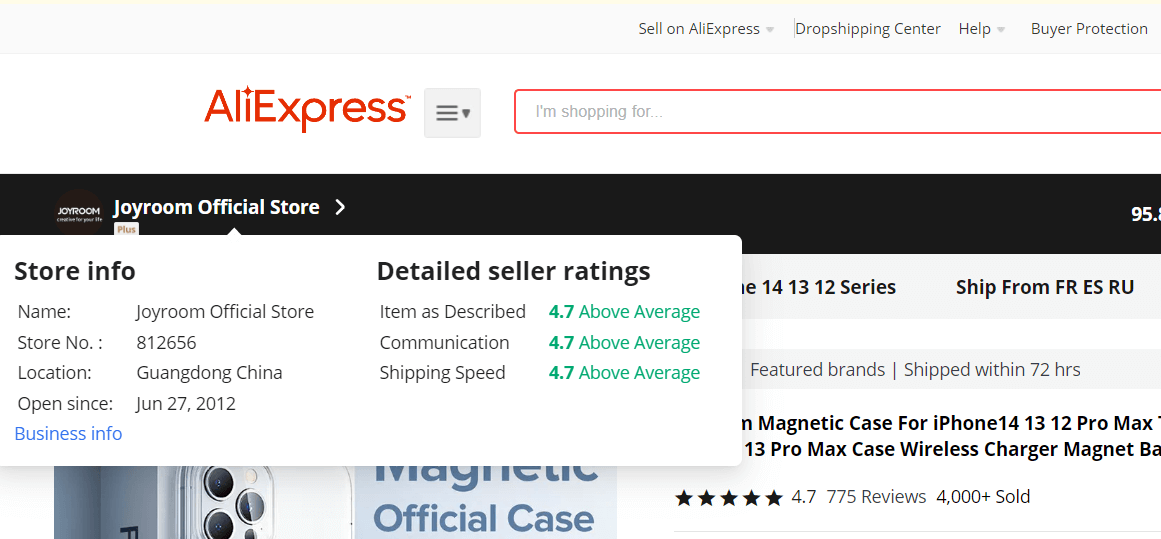1161x539 pixels.
Task: Click the Business info link
Action: pyautogui.click(x=68, y=433)
